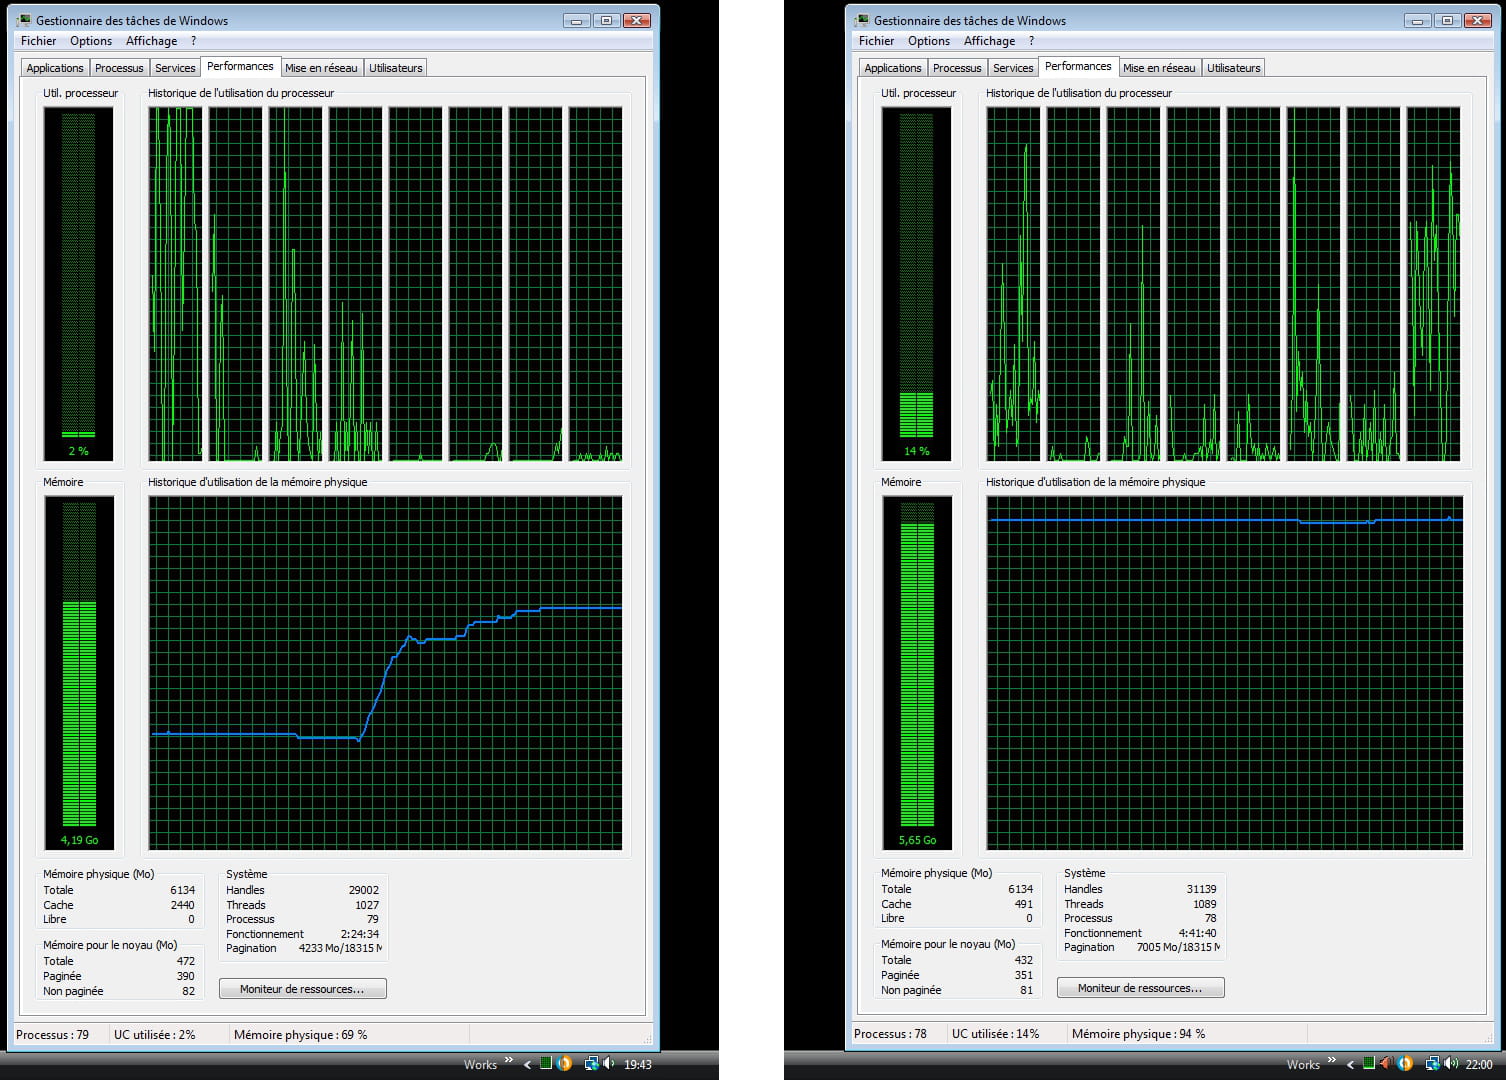Select Performances tab in left Task Manager
Image resolution: width=1506 pixels, height=1080 pixels.
point(240,66)
